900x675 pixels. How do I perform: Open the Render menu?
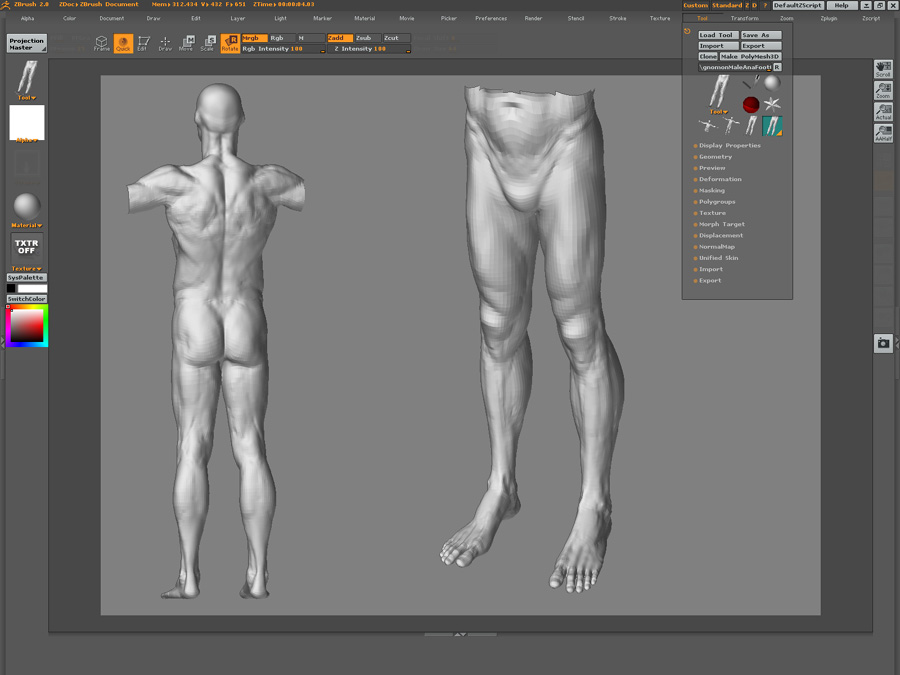click(x=533, y=18)
